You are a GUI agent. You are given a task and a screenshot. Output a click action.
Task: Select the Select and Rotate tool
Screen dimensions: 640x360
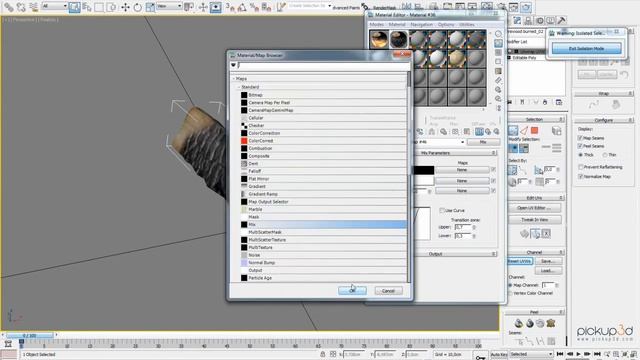(x=138, y=7)
